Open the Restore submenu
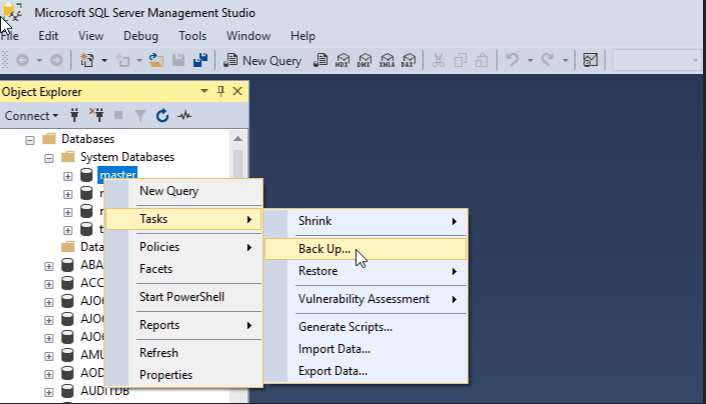Screen dimensions: 706x404 [x=324, y=271]
